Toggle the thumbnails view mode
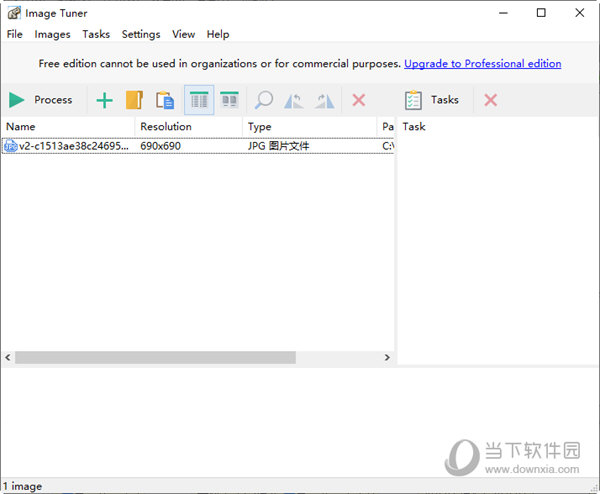The image size is (600, 494). click(x=229, y=100)
